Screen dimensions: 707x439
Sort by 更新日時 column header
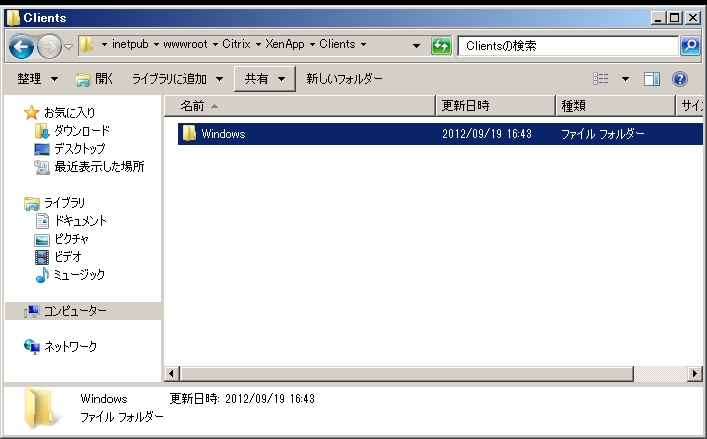494,105
